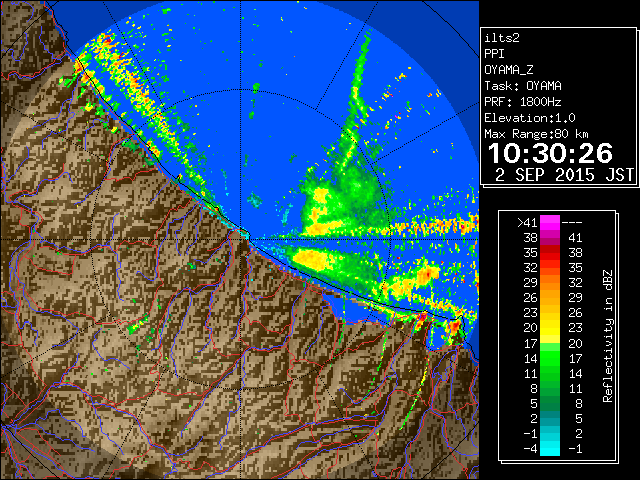
Task: Pick the red swatch in reflectivity legend
Action: [x=550, y=252]
